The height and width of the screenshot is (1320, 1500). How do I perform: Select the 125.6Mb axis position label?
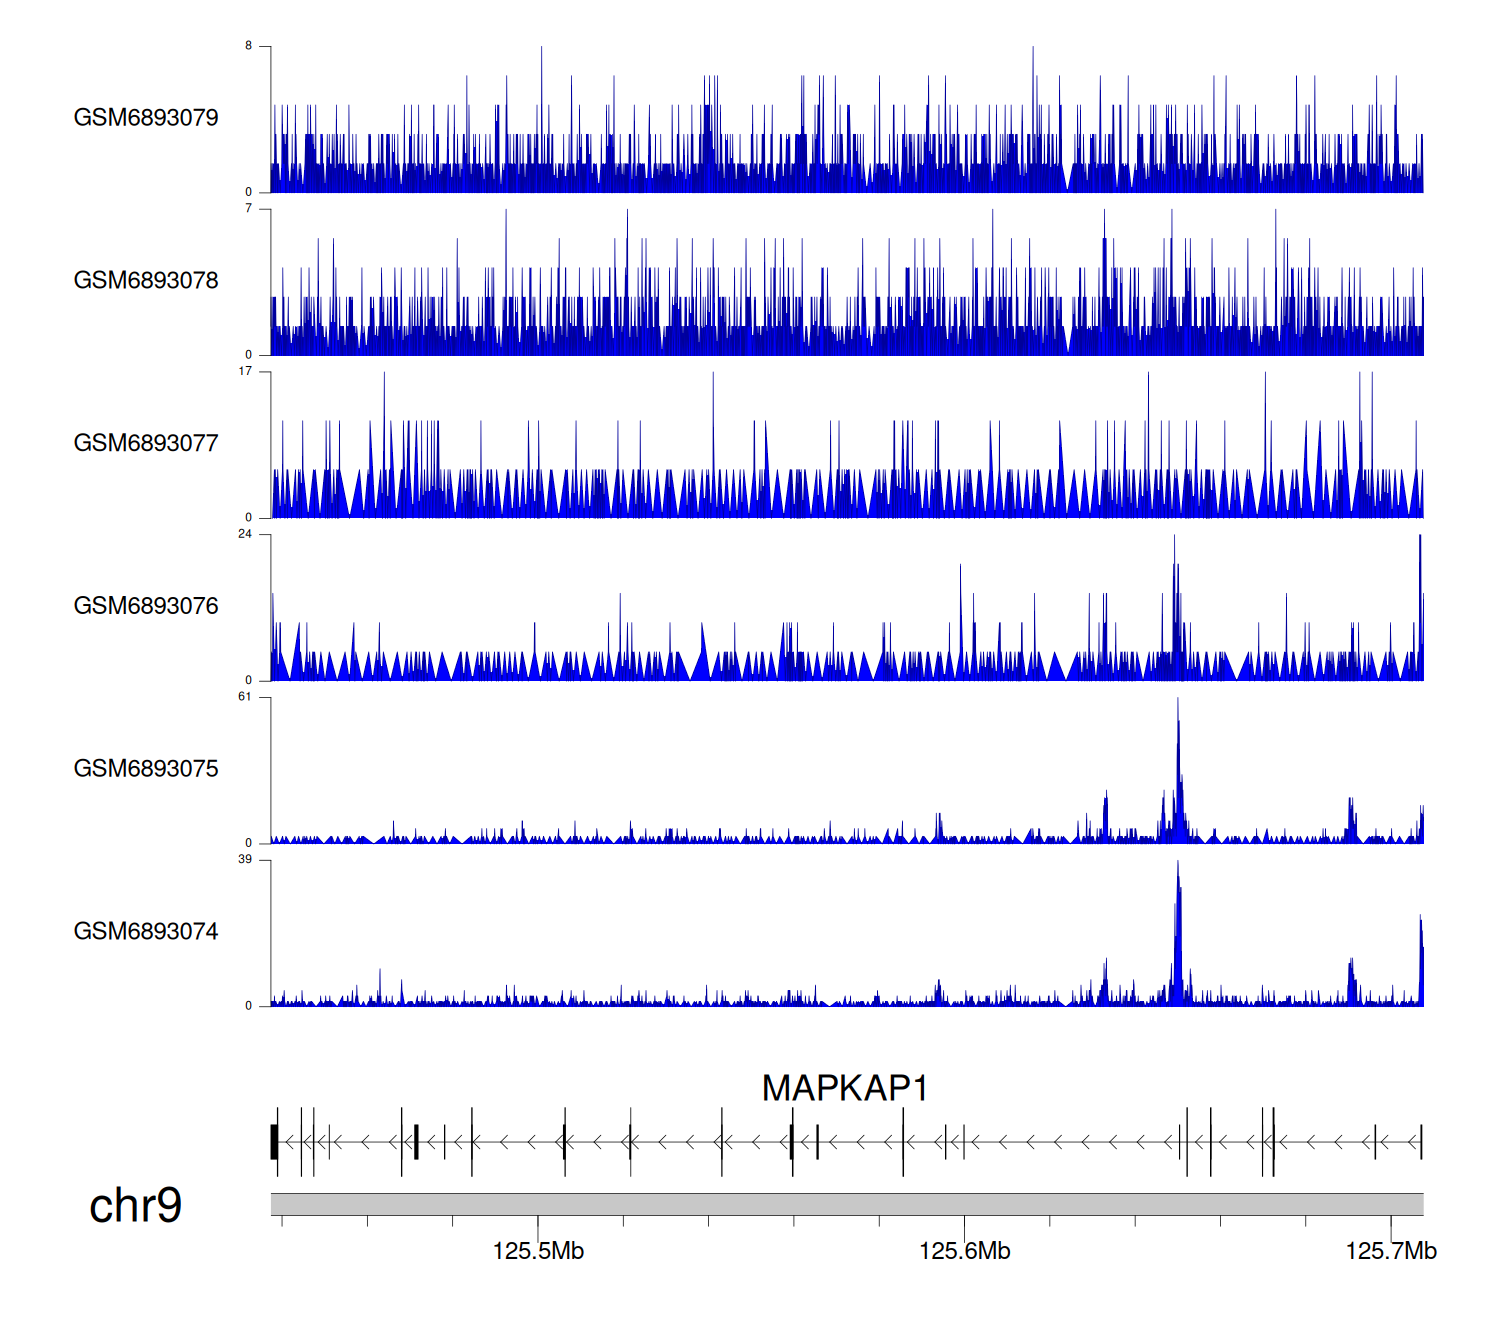(964, 1251)
